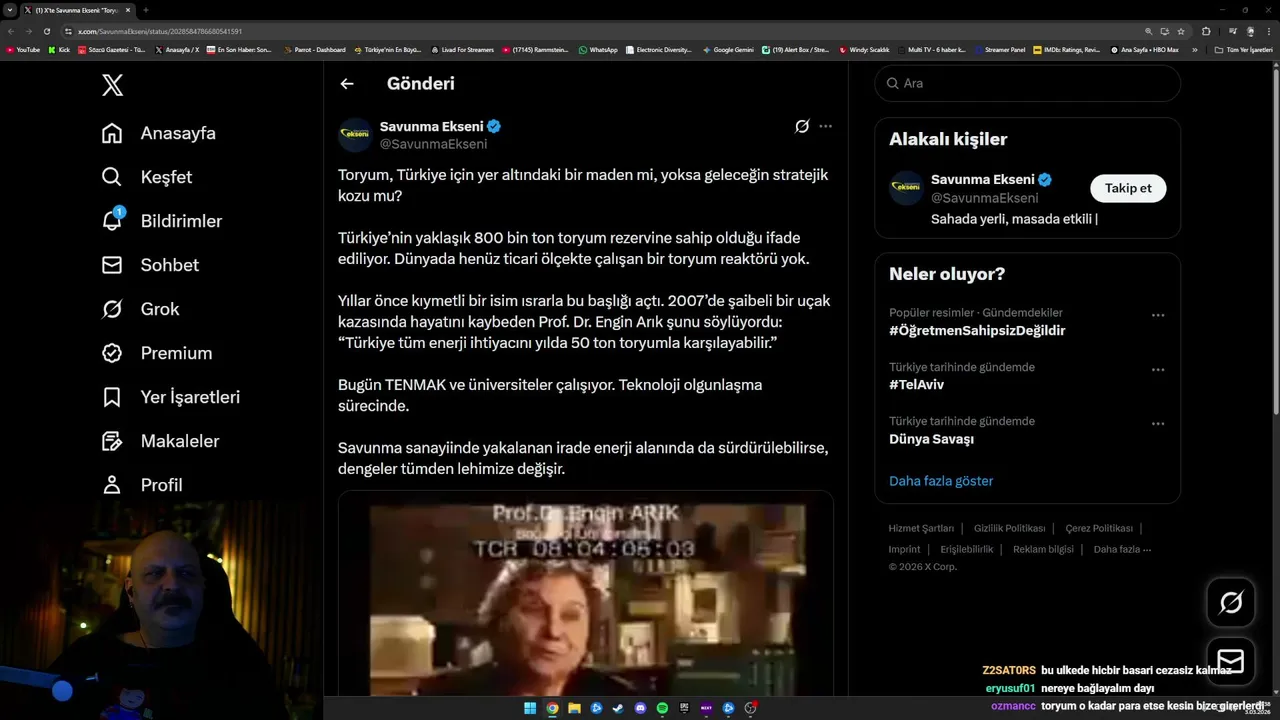This screenshot has height=720, width=1280.
Task: Click the page vertical scrollbar
Action: 1275,240
